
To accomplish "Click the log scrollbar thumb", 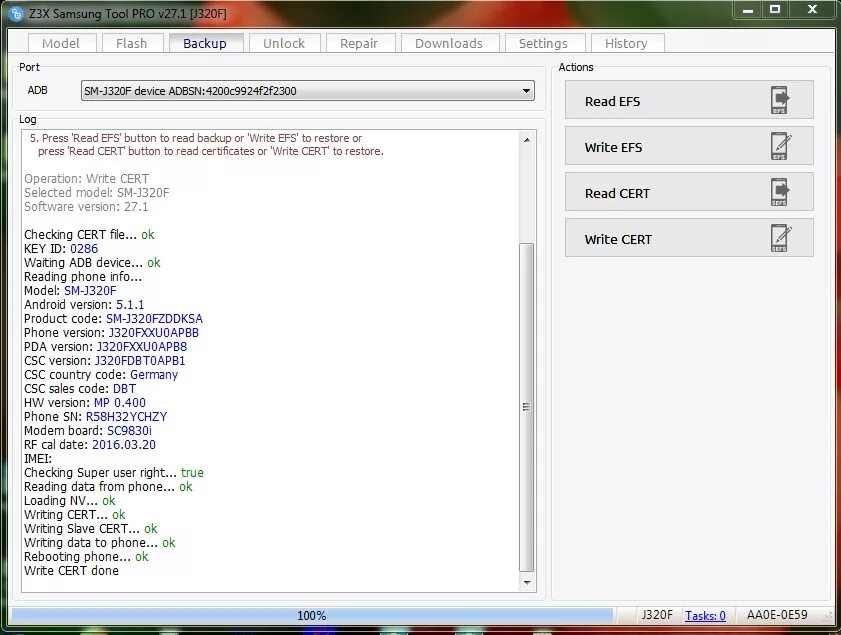I will (527, 407).
